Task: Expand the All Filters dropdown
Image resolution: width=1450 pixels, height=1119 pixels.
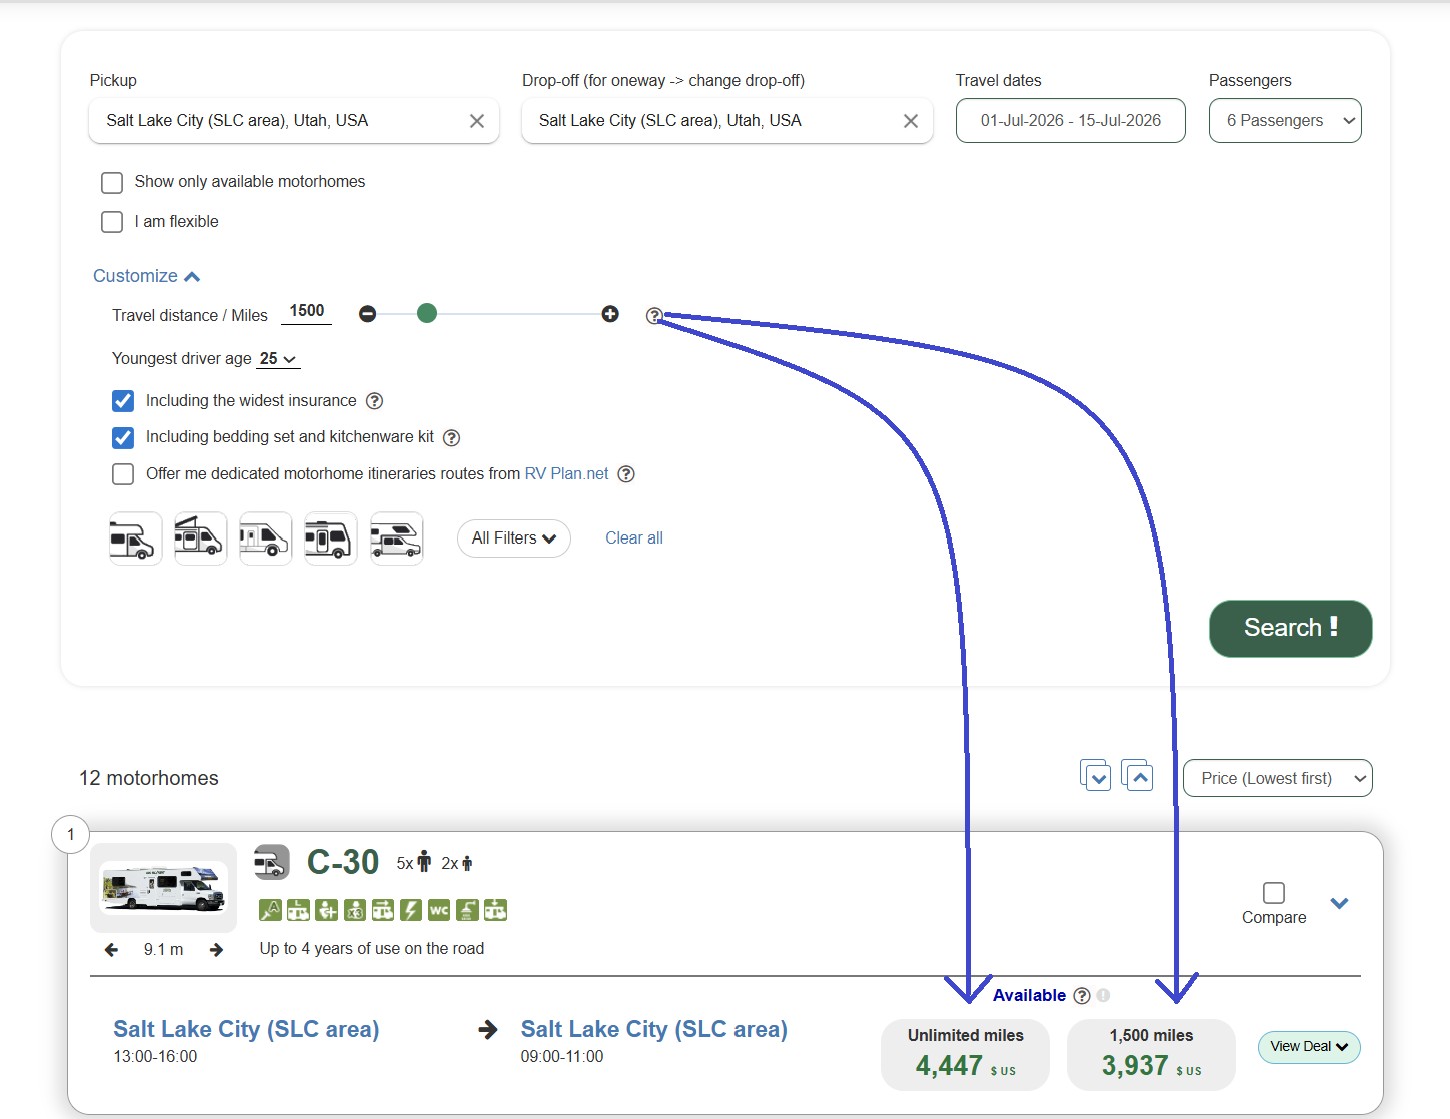Action: pos(514,538)
